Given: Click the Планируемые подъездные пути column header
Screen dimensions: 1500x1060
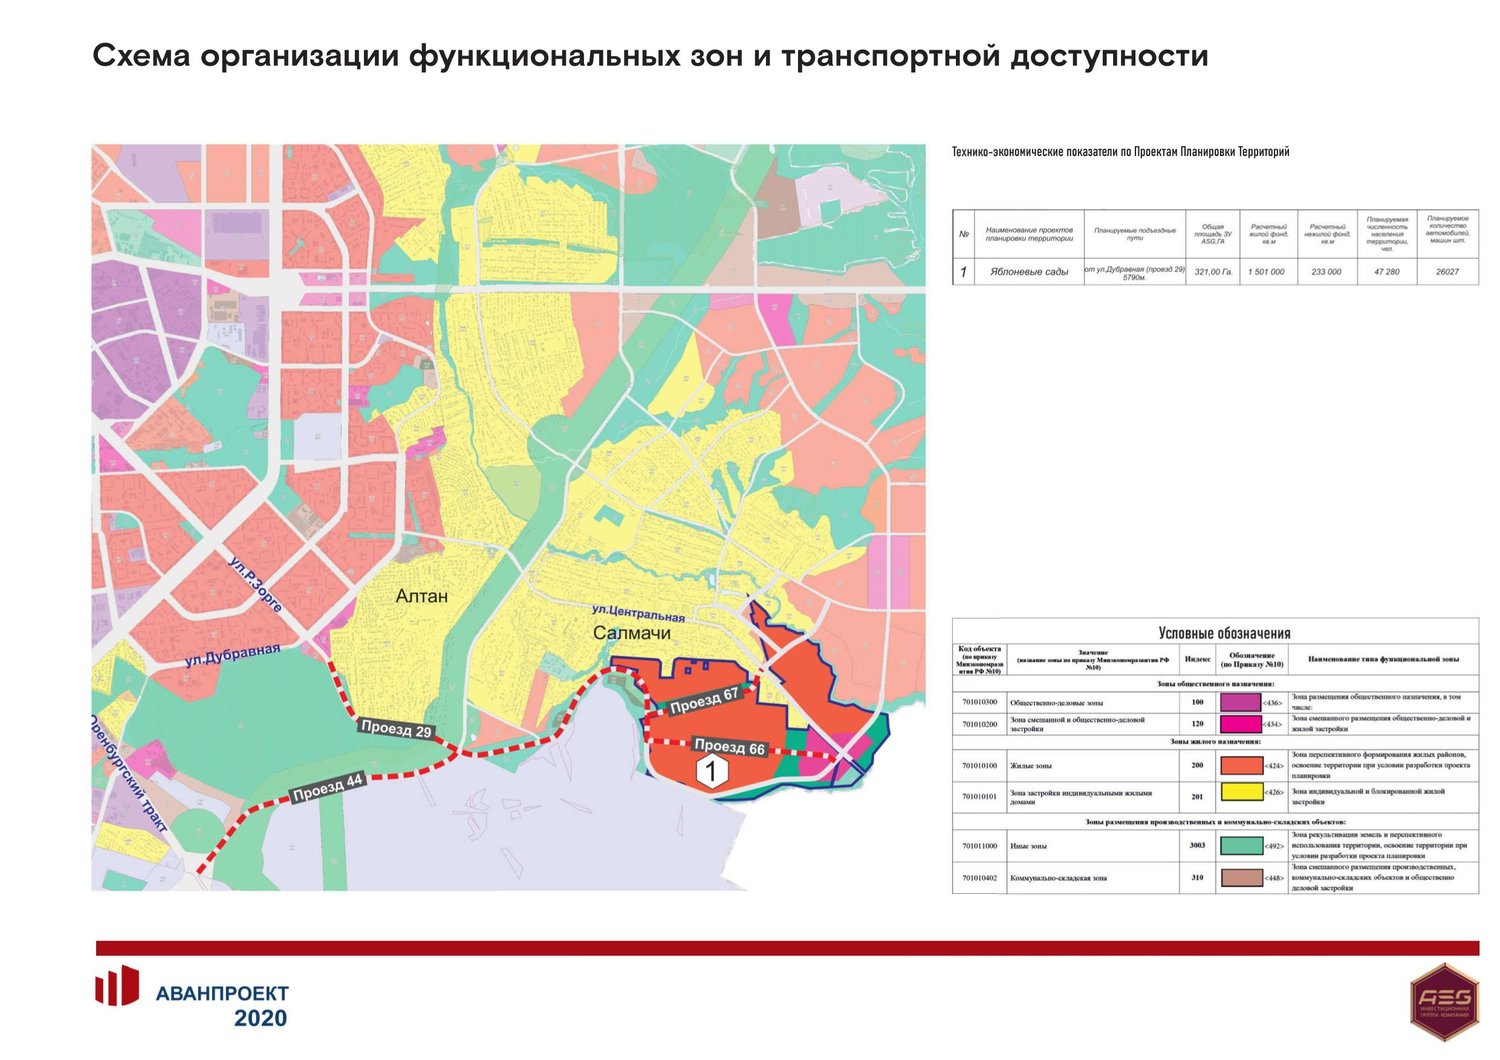Looking at the screenshot, I should [1134, 233].
